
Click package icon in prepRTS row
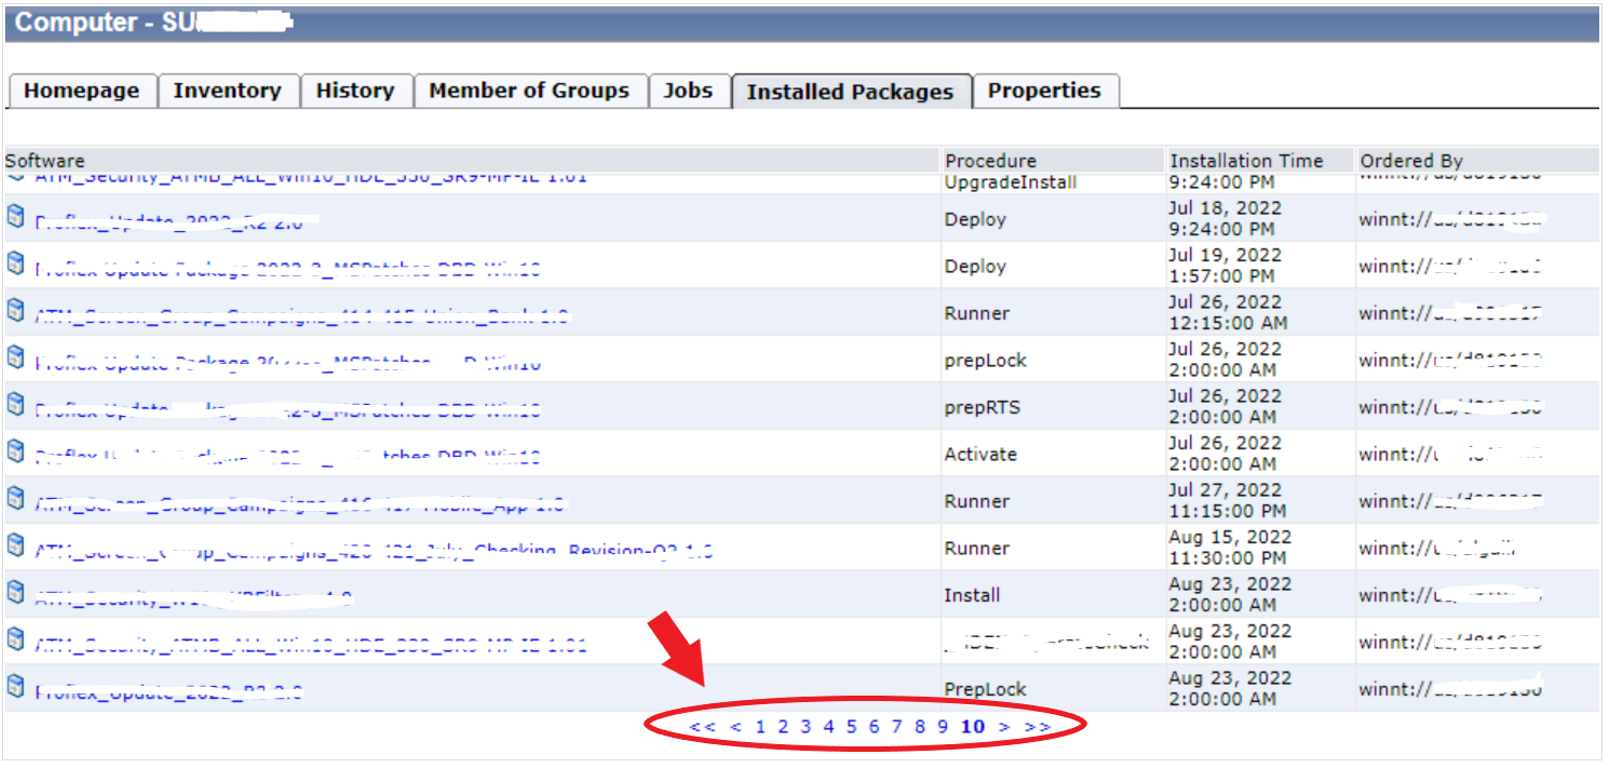pyautogui.click(x=16, y=404)
